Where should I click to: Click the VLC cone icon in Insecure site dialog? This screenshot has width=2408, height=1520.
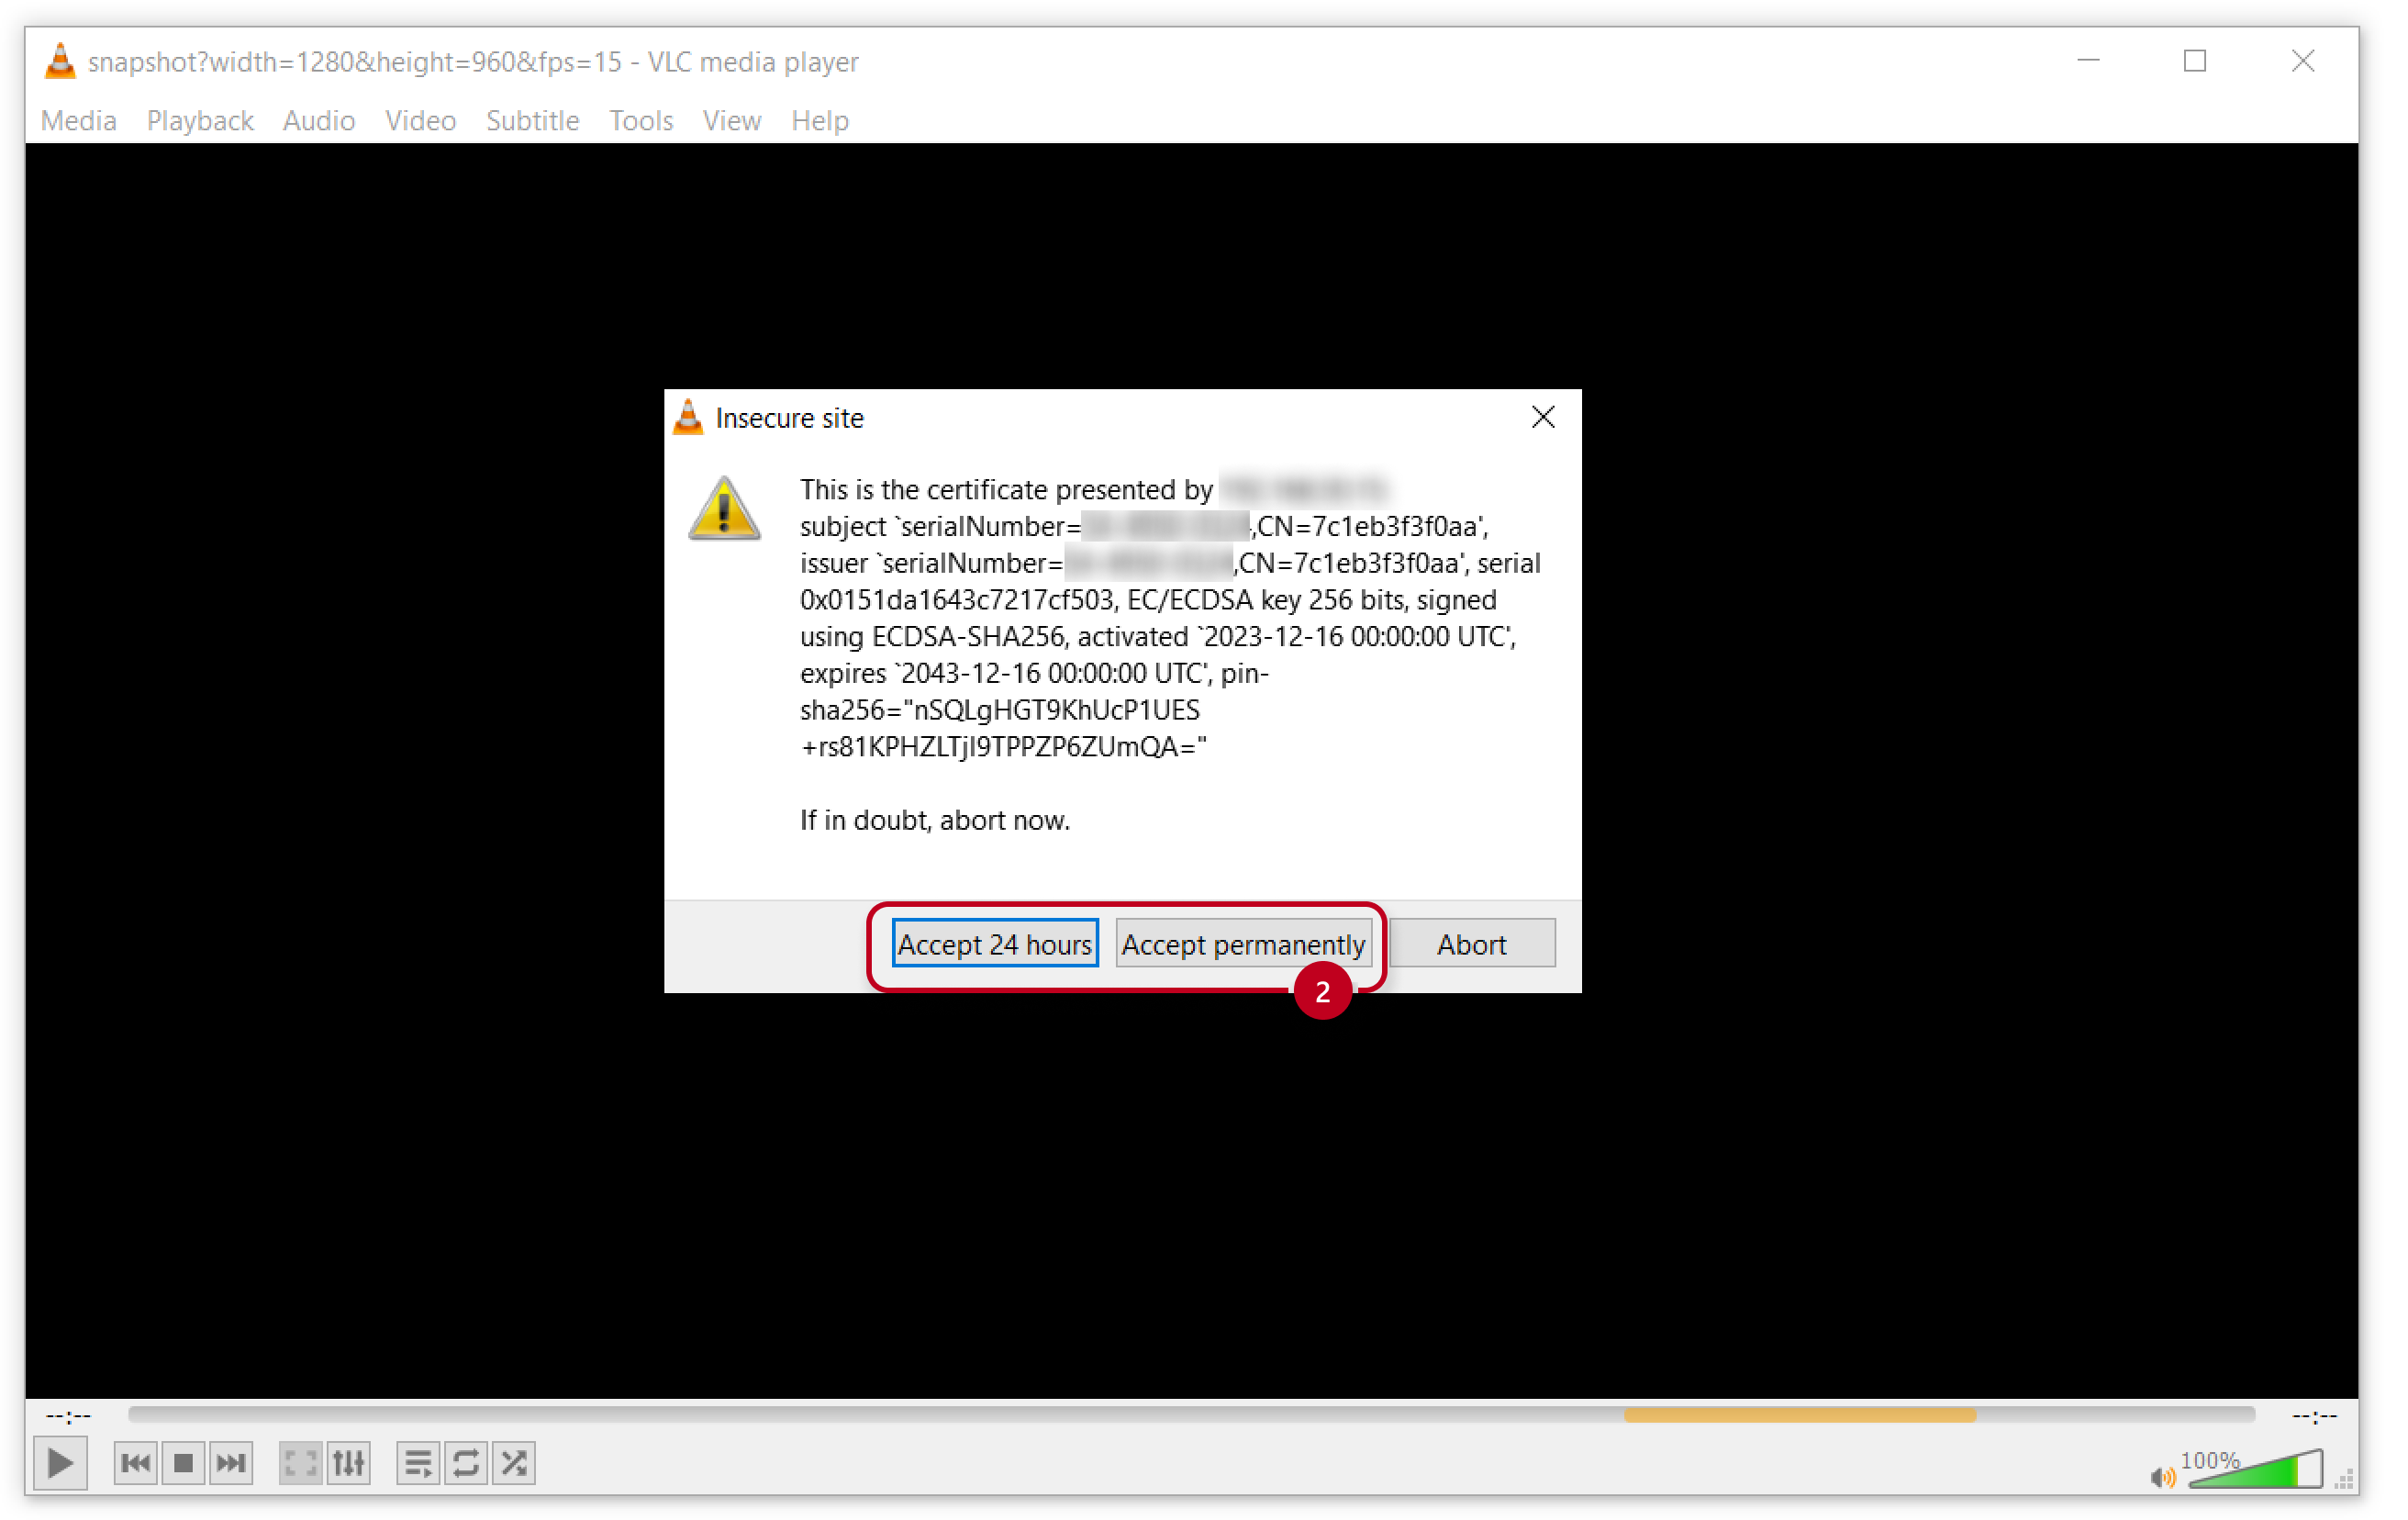click(688, 417)
